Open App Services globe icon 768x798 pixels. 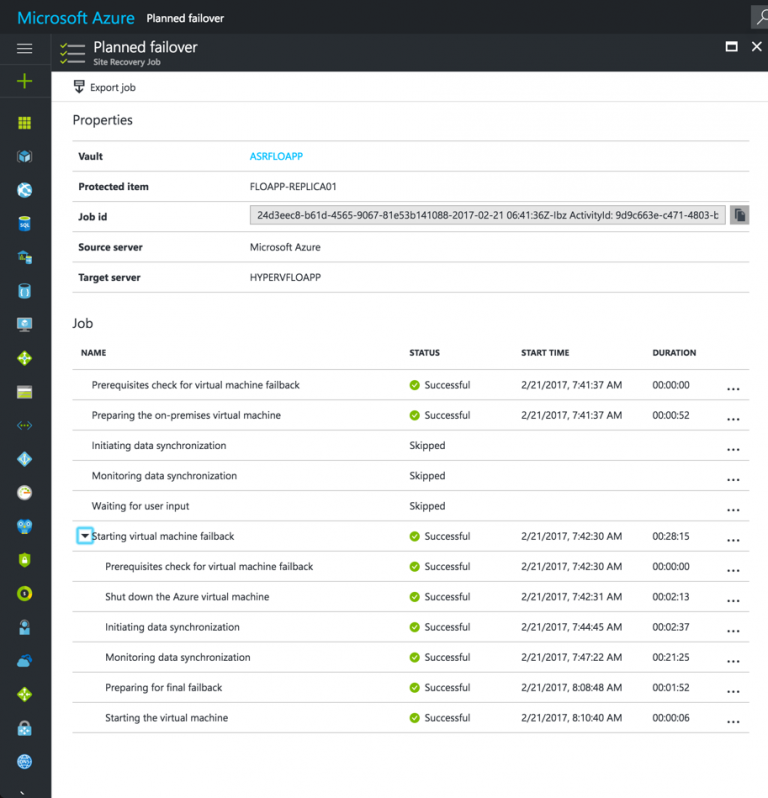click(24, 190)
